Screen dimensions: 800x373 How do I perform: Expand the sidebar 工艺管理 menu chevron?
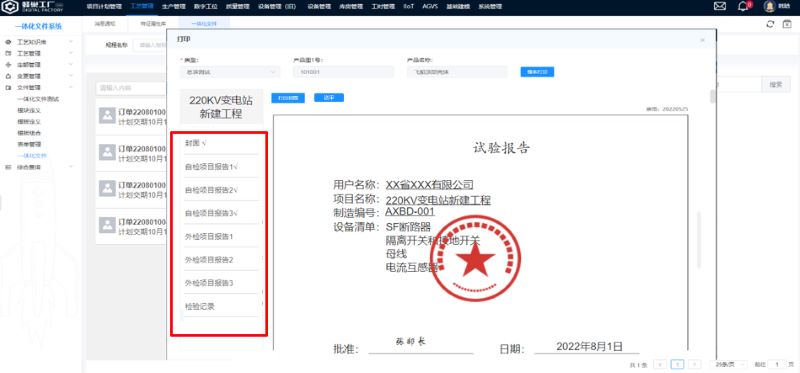pos(71,53)
